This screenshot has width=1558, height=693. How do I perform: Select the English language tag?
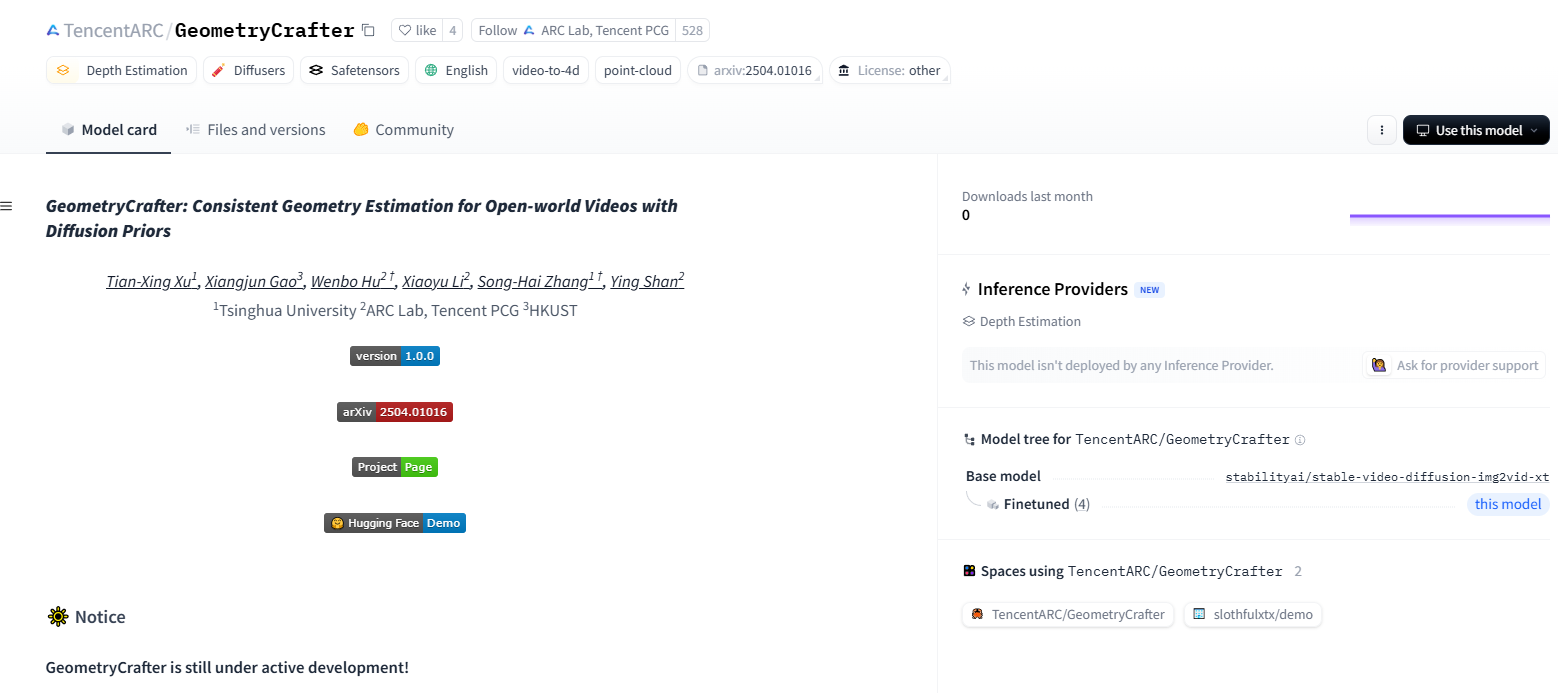tap(456, 70)
